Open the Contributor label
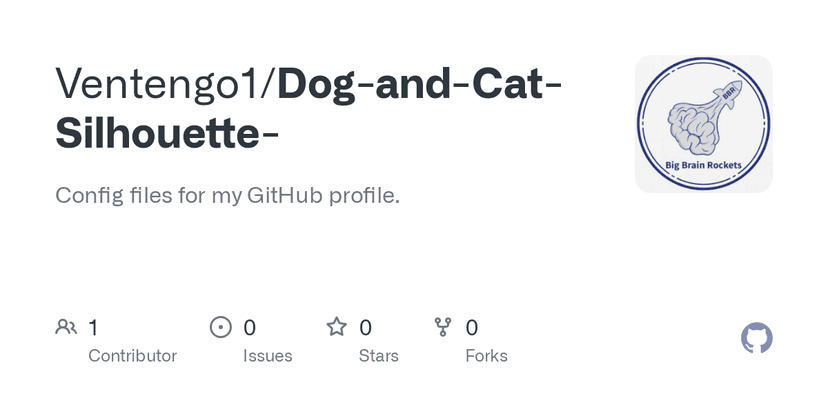The width and height of the screenshot is (828, 414). click(132, 356)
